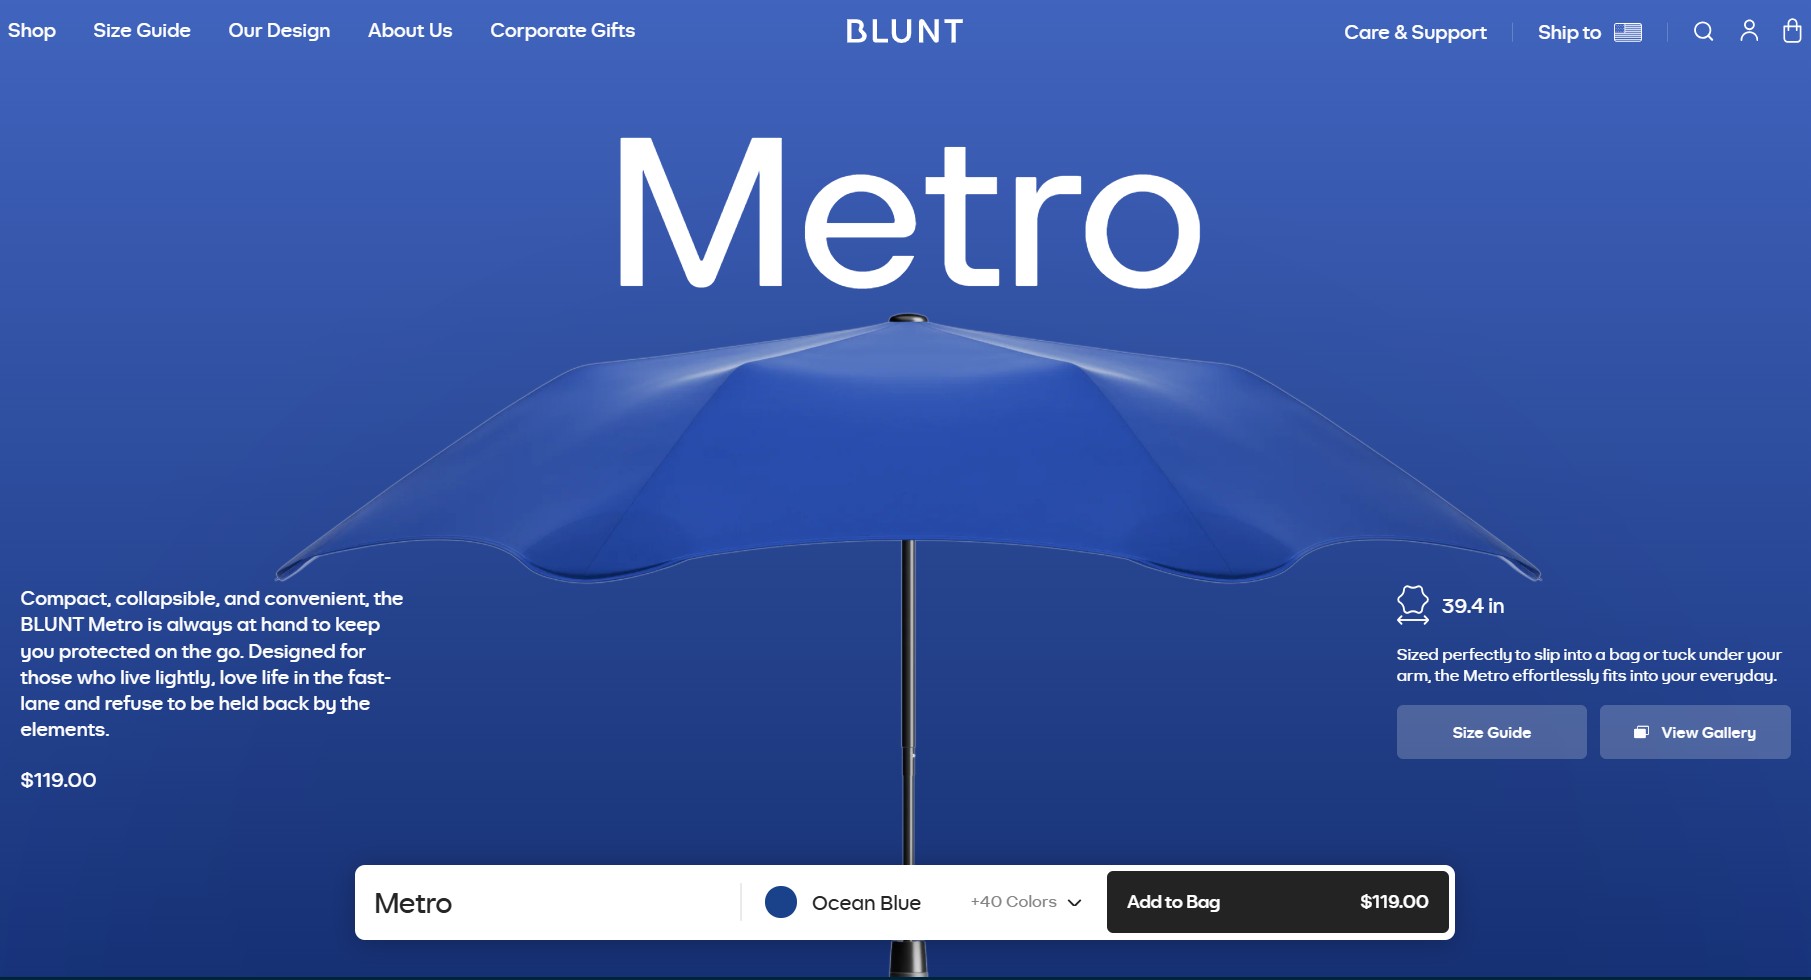Open the Ship to country selector

[x=1589, y=32]
